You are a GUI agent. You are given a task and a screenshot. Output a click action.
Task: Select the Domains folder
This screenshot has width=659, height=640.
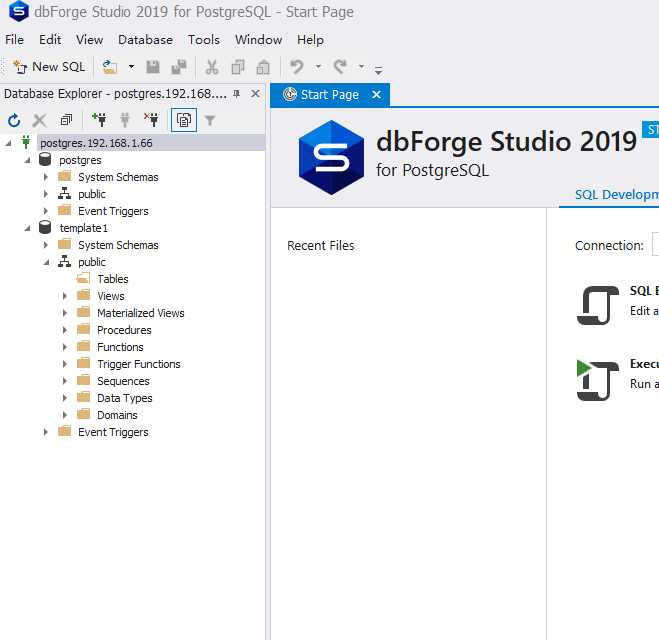pyautogui.click(x=117, y=415)
